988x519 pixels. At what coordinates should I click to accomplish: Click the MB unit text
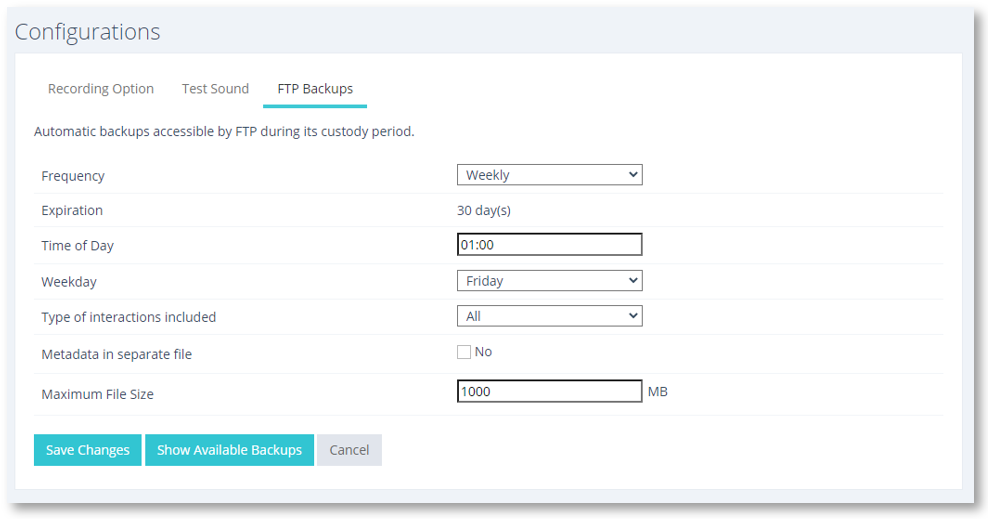pyautogui.click(x=658, y=392)
